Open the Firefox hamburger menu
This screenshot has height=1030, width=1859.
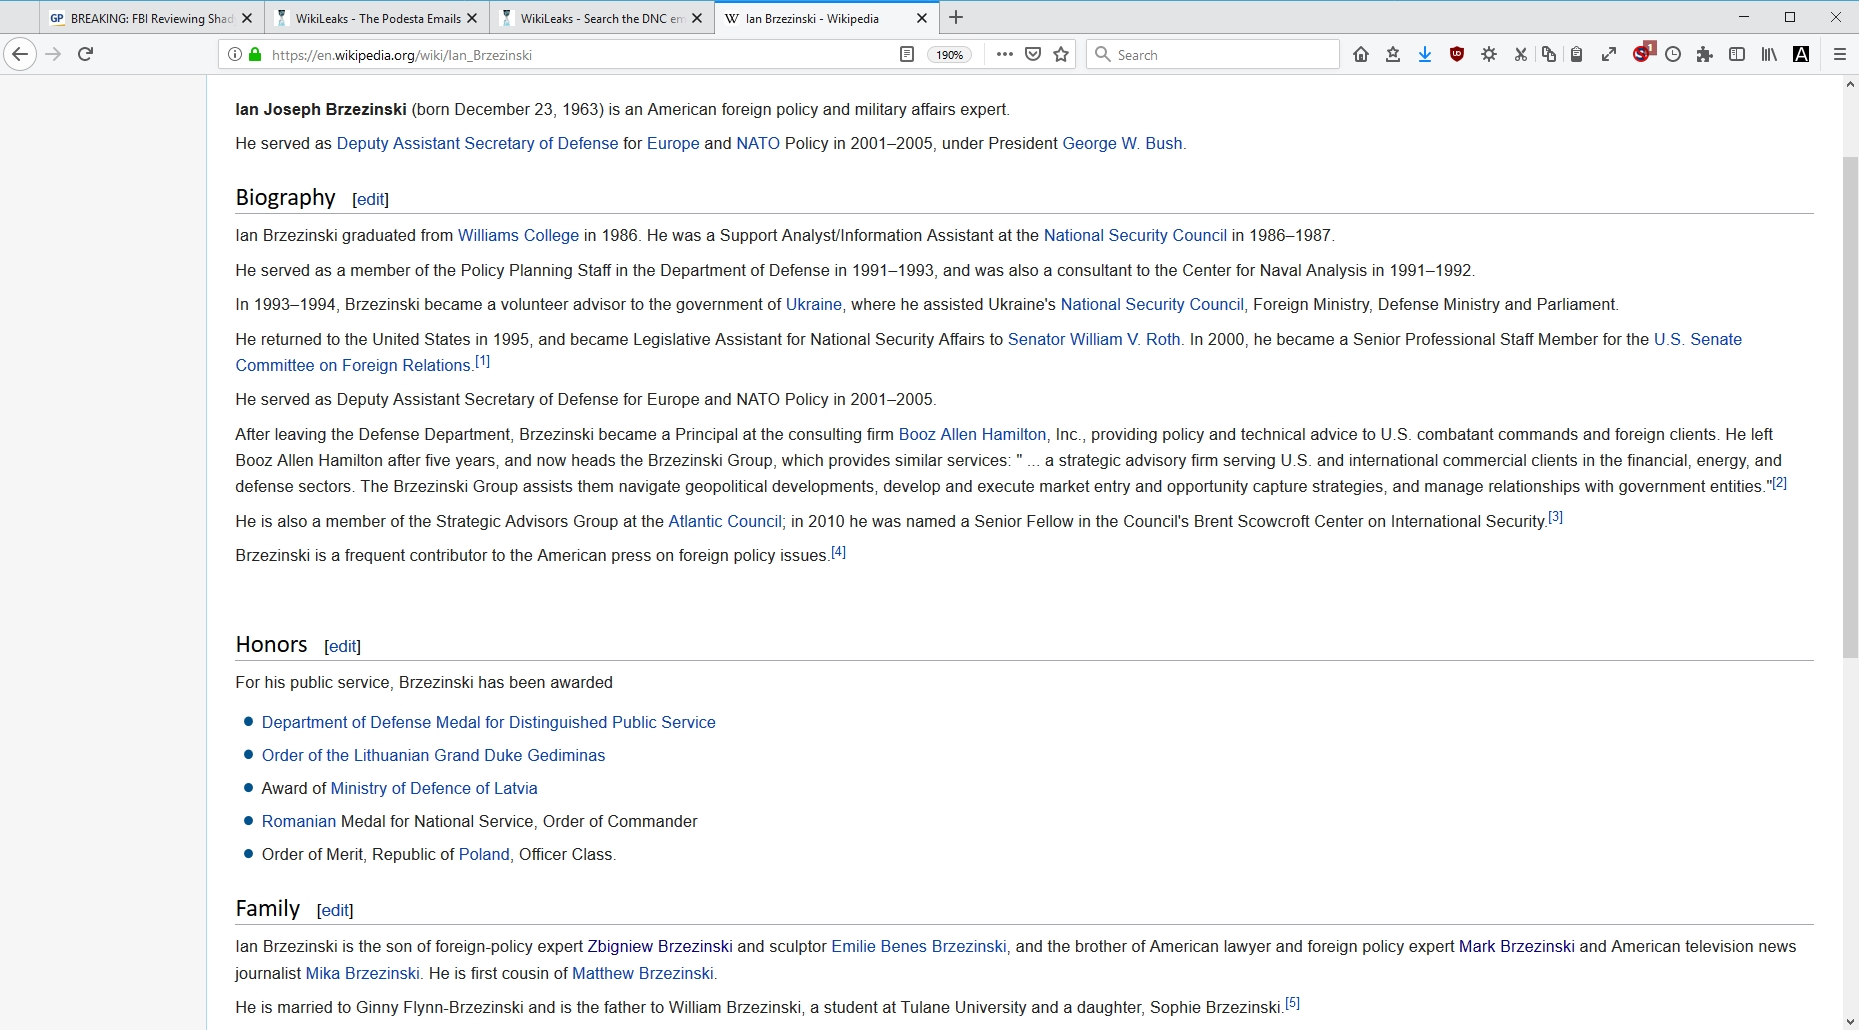click(1839, 55)
